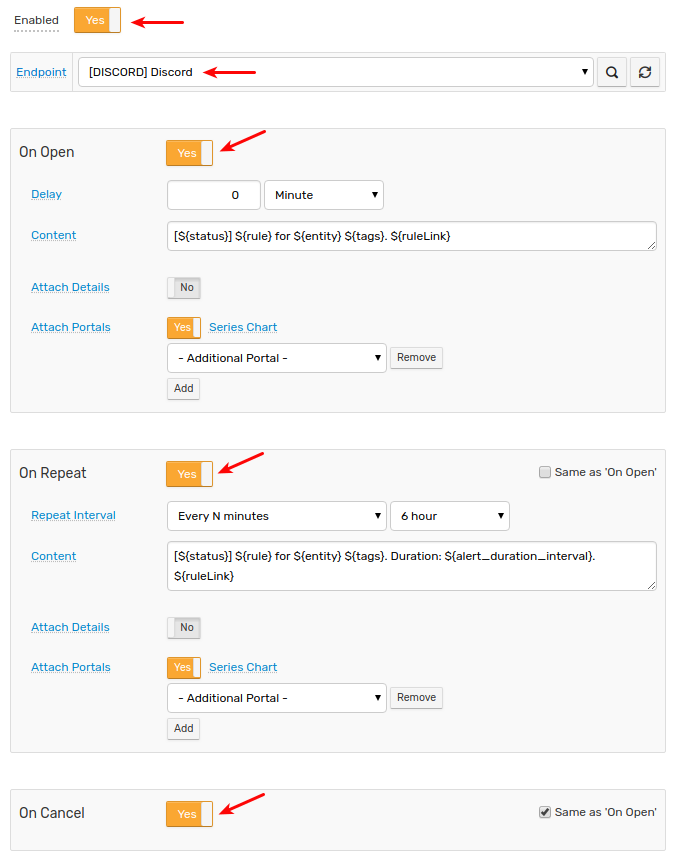Uncheck Same as 'On Open' for On Cancel
Screen dimensions: 678x865
545,812
